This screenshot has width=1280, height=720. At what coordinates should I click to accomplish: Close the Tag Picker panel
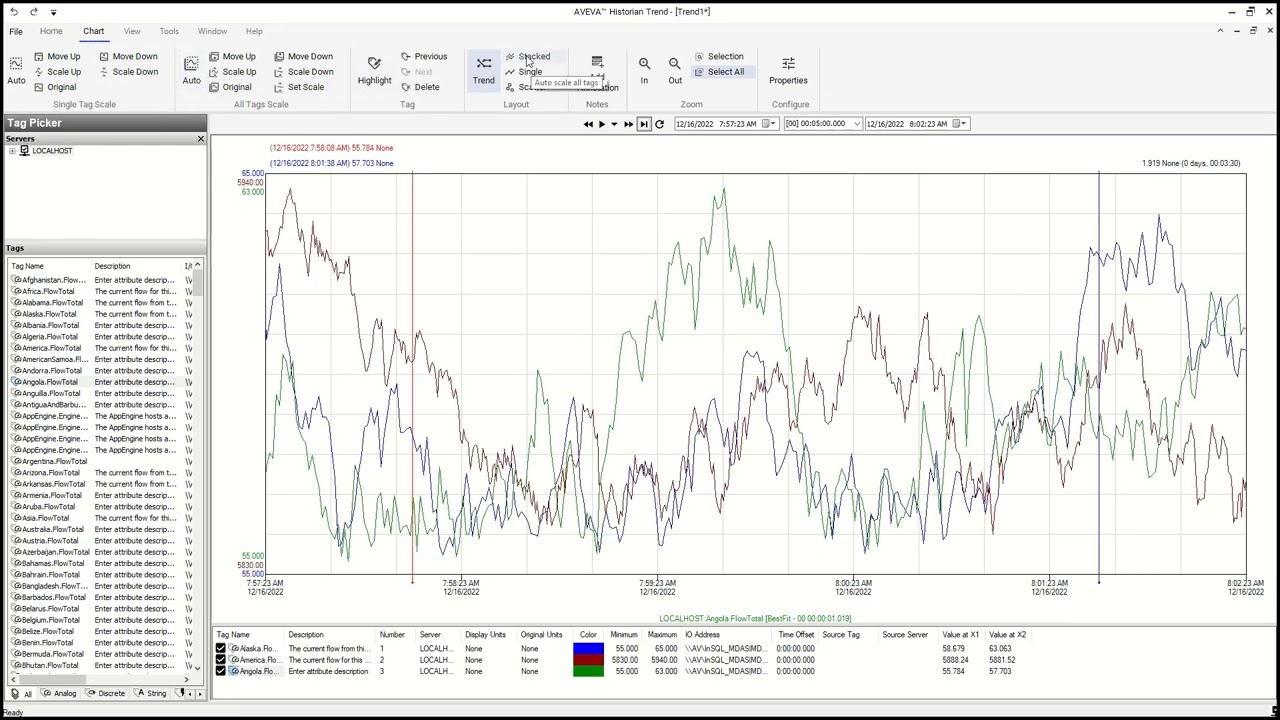click(200, 139)
